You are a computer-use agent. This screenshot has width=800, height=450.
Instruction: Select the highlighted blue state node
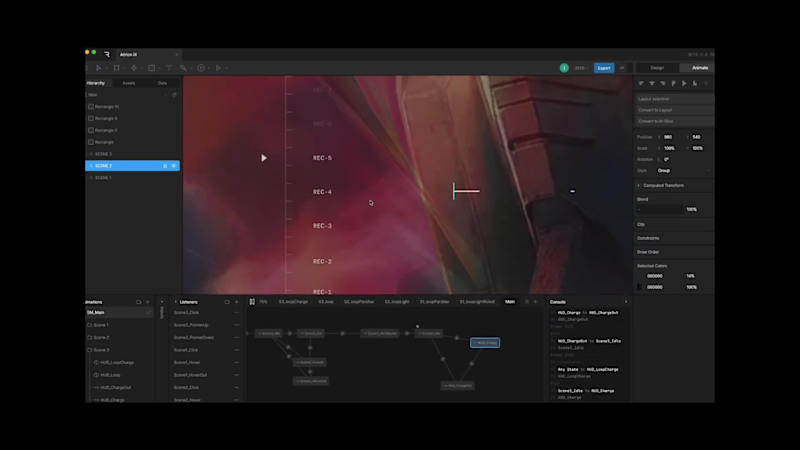pos(485,343)
